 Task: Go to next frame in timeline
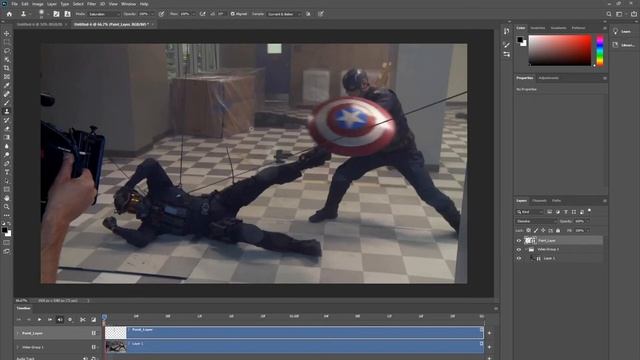(50, 320)
